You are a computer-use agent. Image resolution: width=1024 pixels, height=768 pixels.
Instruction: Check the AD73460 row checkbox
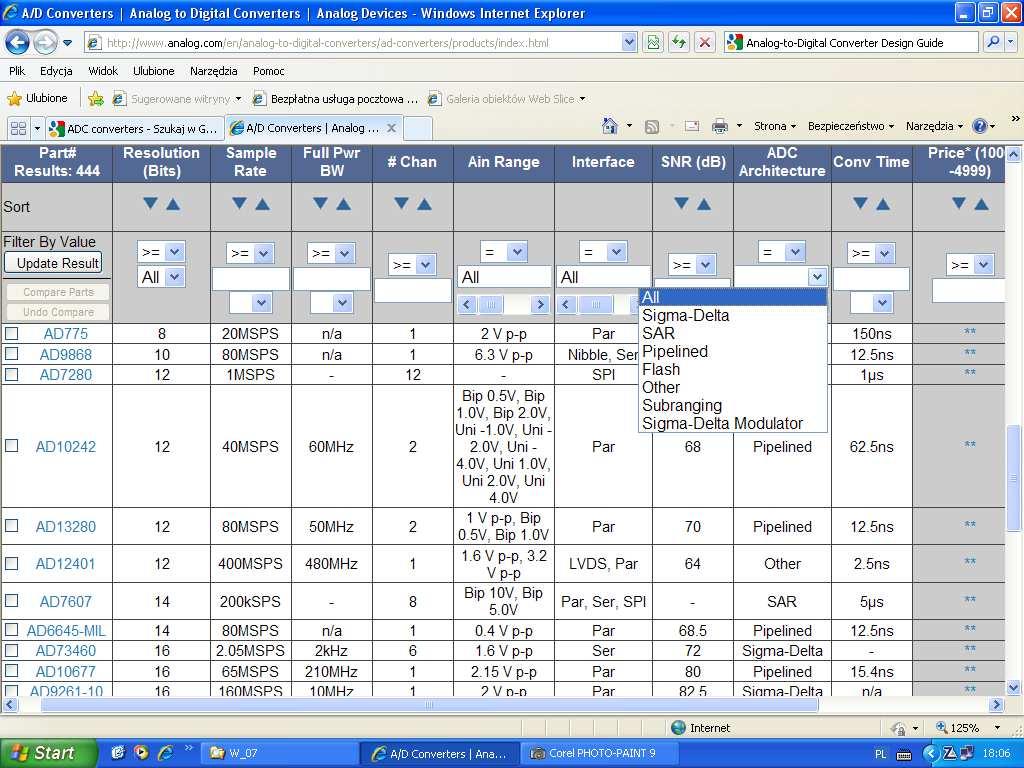(12, 650)
